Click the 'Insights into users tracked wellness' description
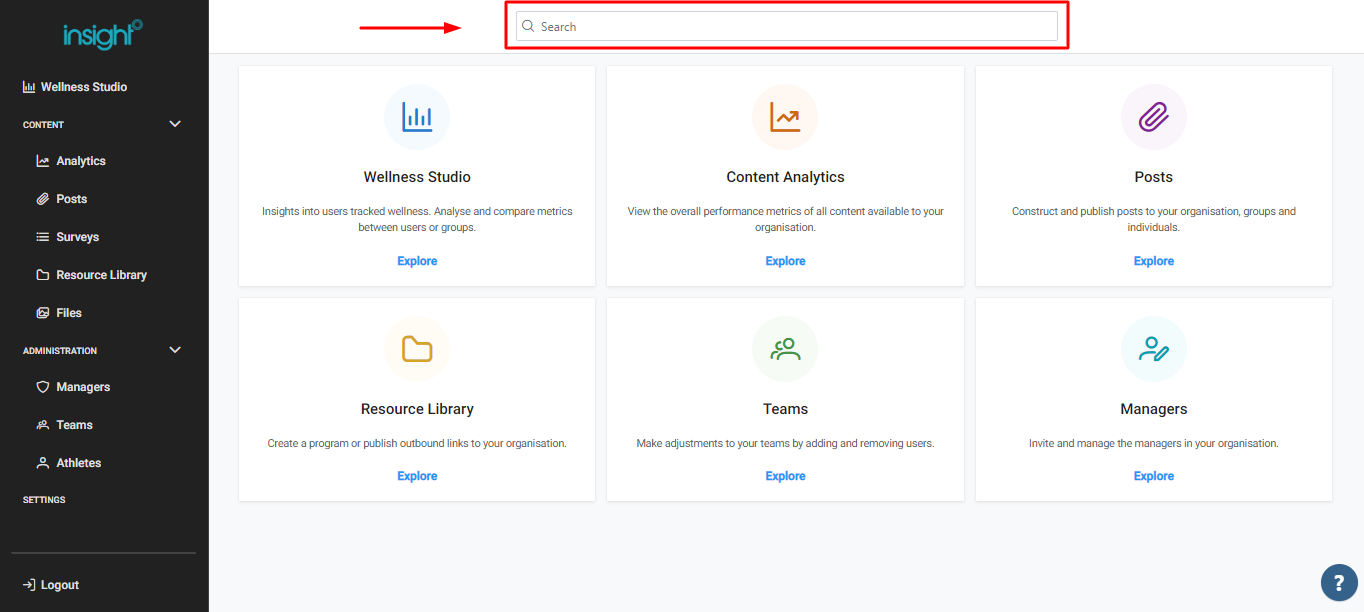The width and height of the screenshot is (1364, 612). tap(417, 219)
